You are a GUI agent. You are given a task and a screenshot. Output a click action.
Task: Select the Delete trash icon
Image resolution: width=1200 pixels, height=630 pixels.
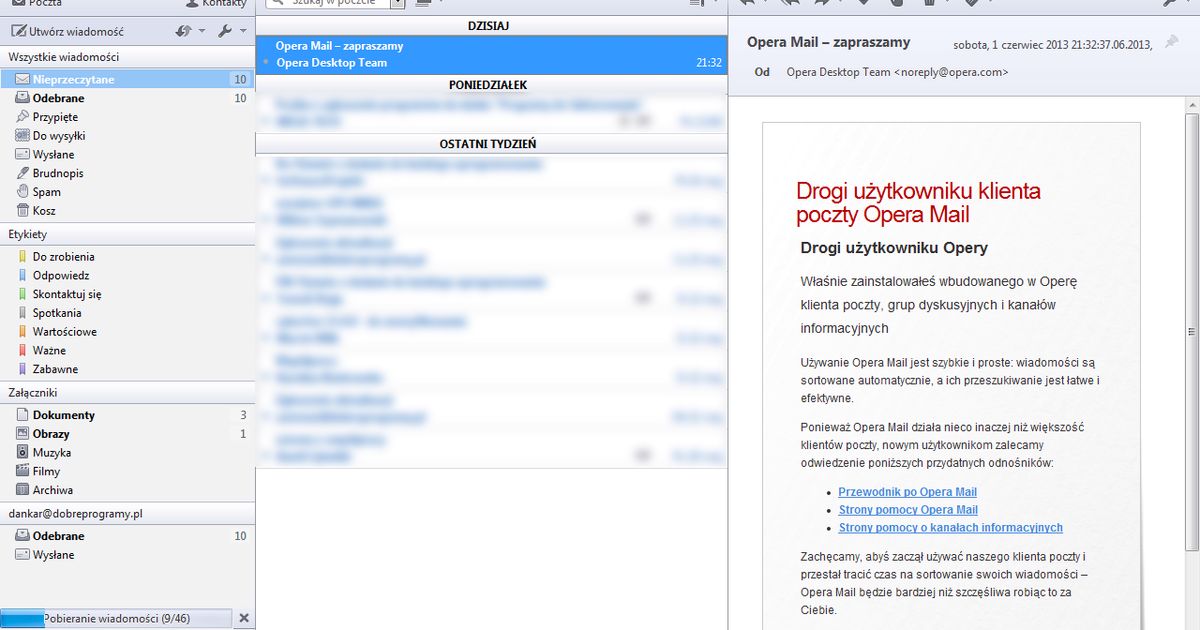(930, 3)
